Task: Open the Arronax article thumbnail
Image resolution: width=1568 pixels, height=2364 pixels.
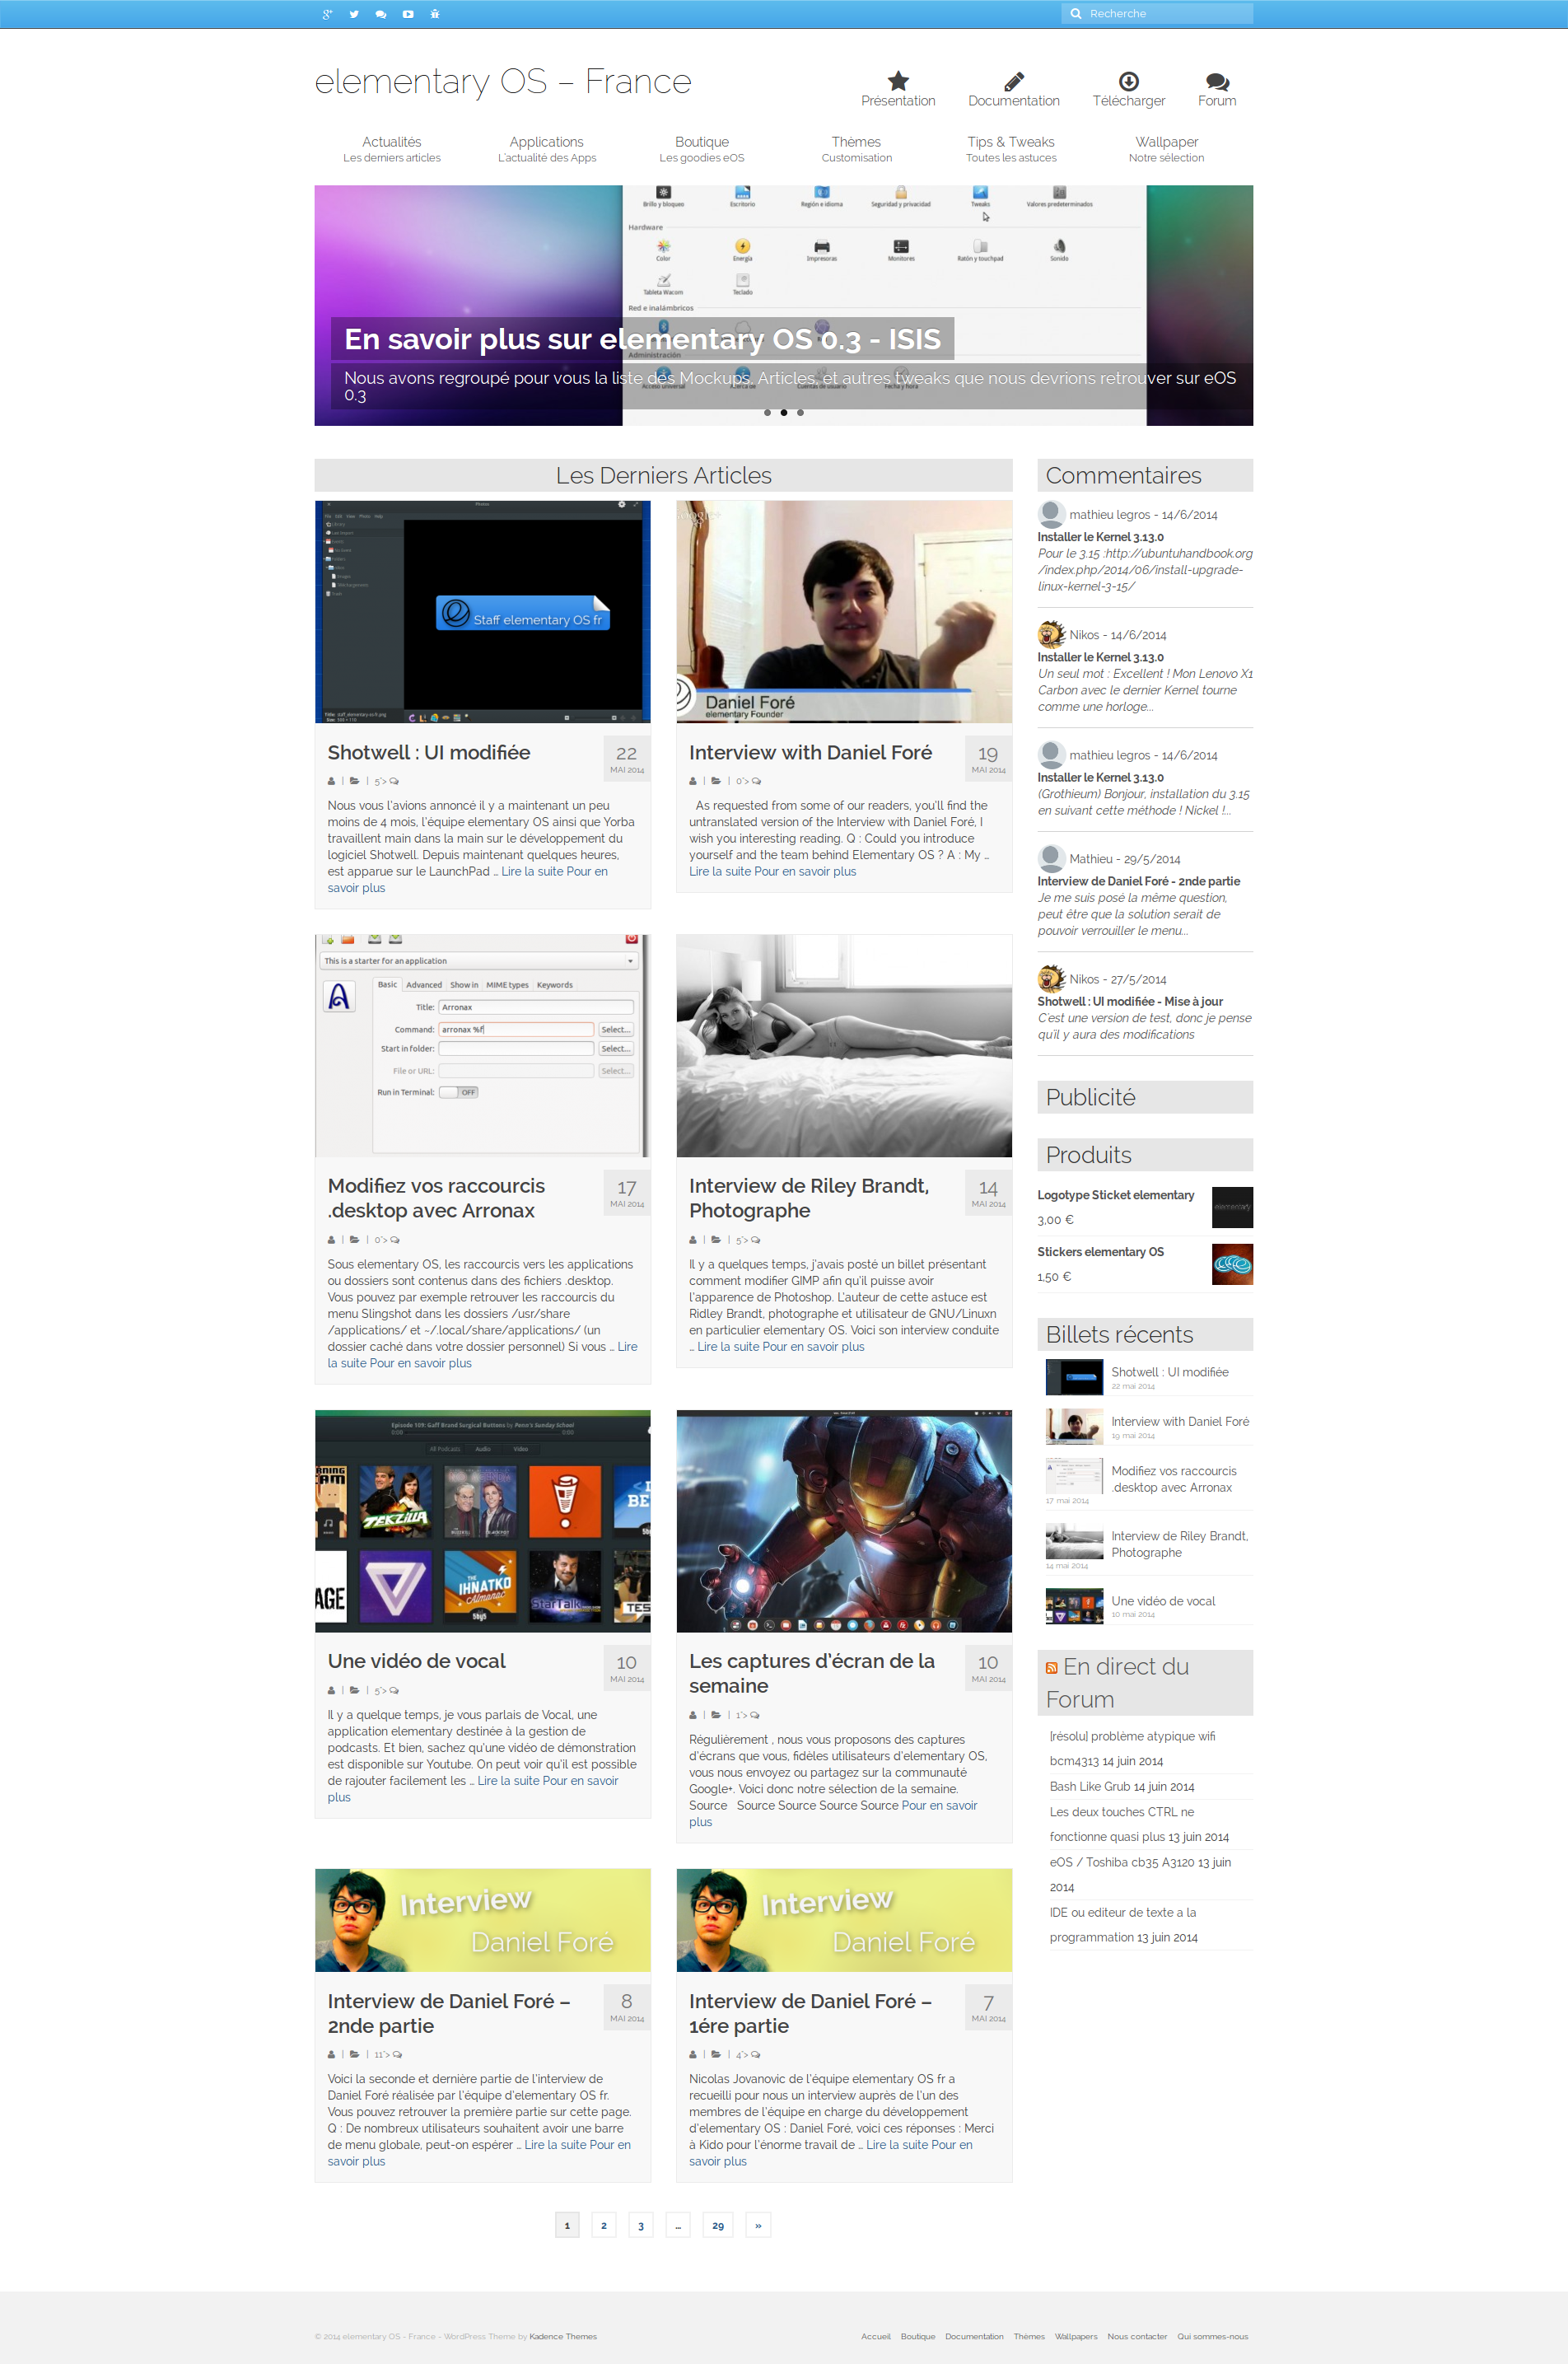Action: coord(483,1045)
